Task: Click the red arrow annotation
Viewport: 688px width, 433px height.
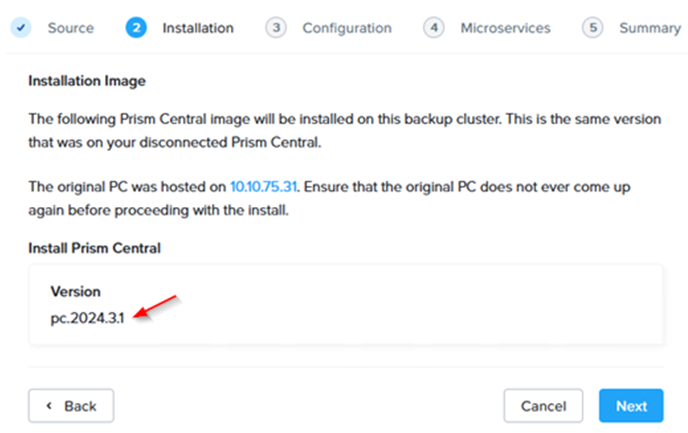Action: (x=156, y=307)
